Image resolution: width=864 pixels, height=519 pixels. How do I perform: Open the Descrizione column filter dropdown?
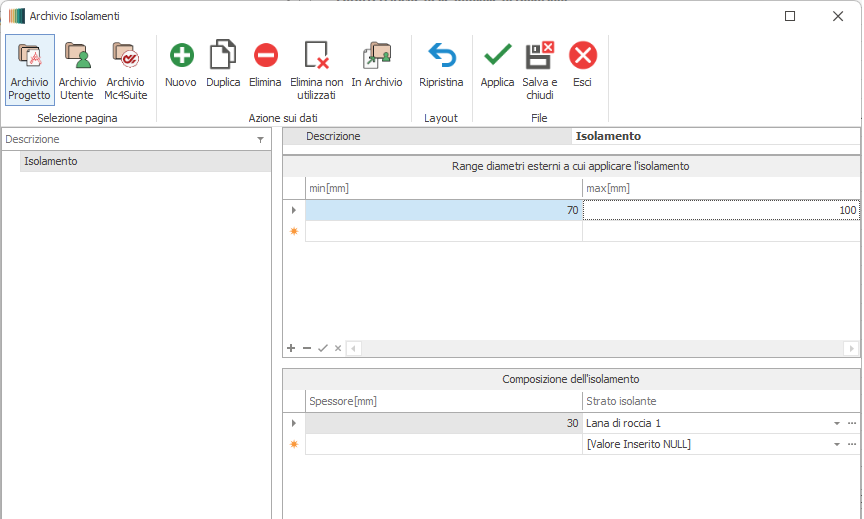tap(261, 140)
